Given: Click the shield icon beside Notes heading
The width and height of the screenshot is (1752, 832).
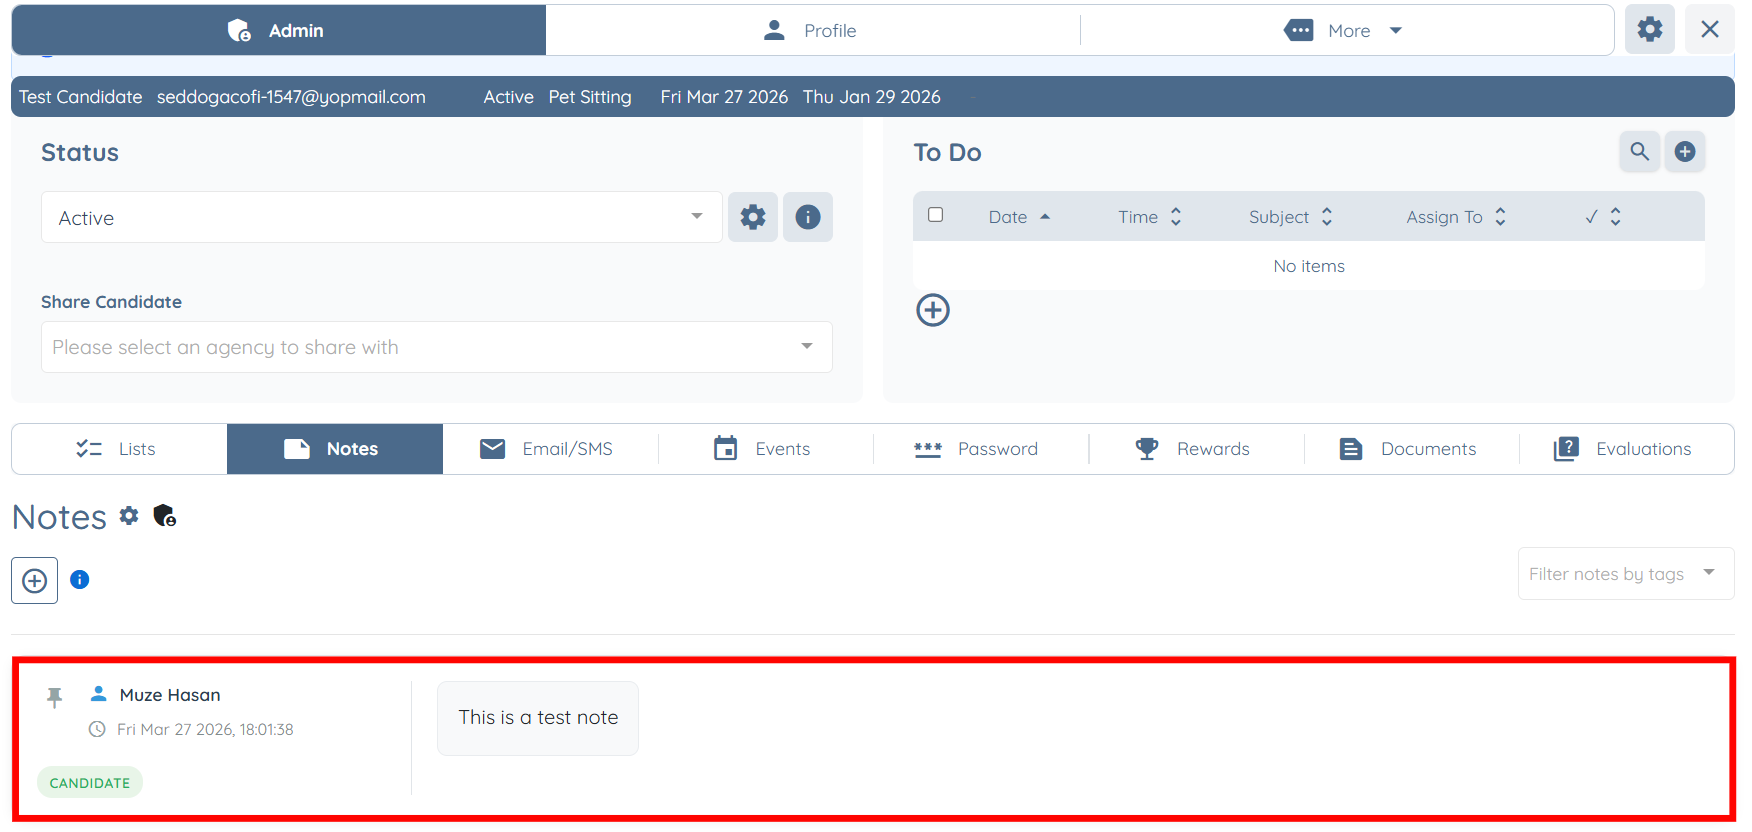Looking at the screenshot, I should pos(165,516).
